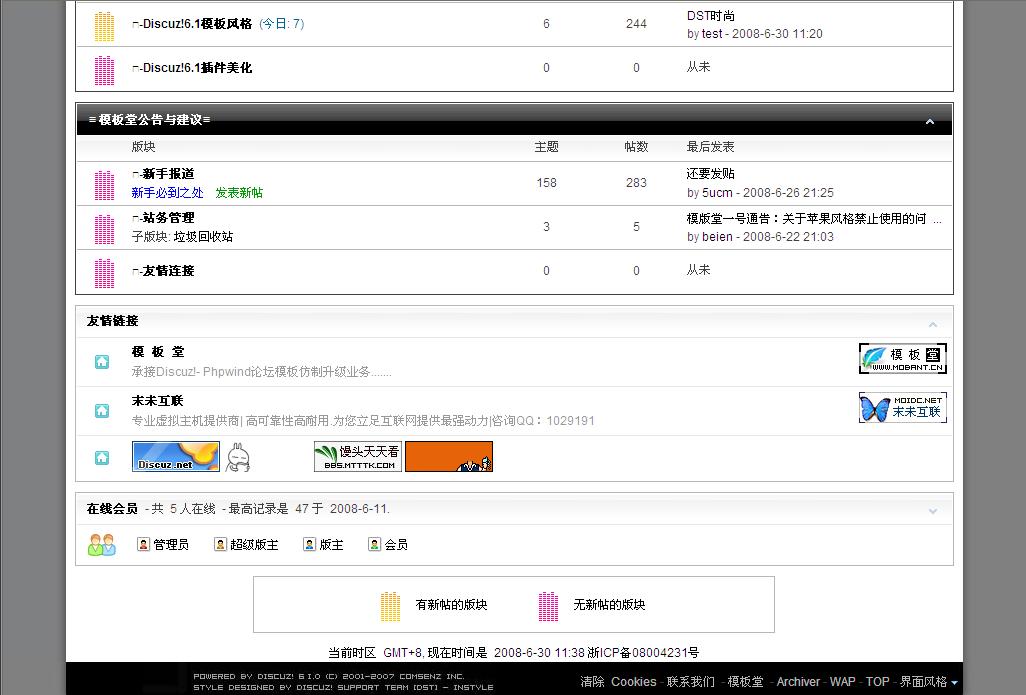
Task: Open the 模板堂 friend link title
Action: (x=158, y=352)
